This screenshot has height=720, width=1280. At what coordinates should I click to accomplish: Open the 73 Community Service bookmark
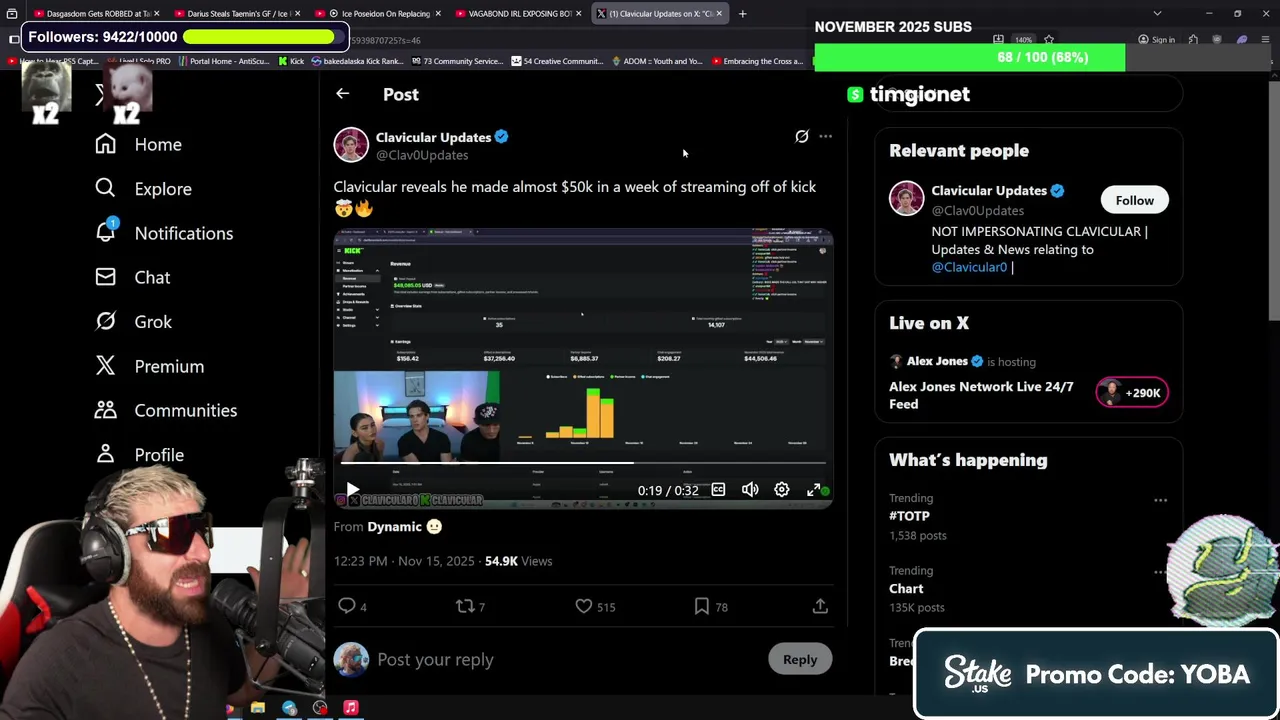456,61
